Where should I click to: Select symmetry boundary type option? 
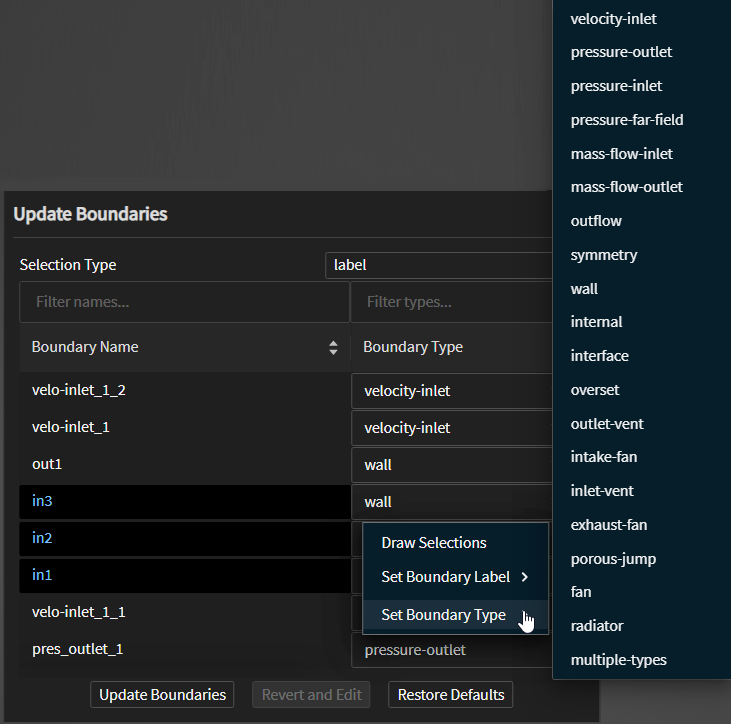point(603,255)
